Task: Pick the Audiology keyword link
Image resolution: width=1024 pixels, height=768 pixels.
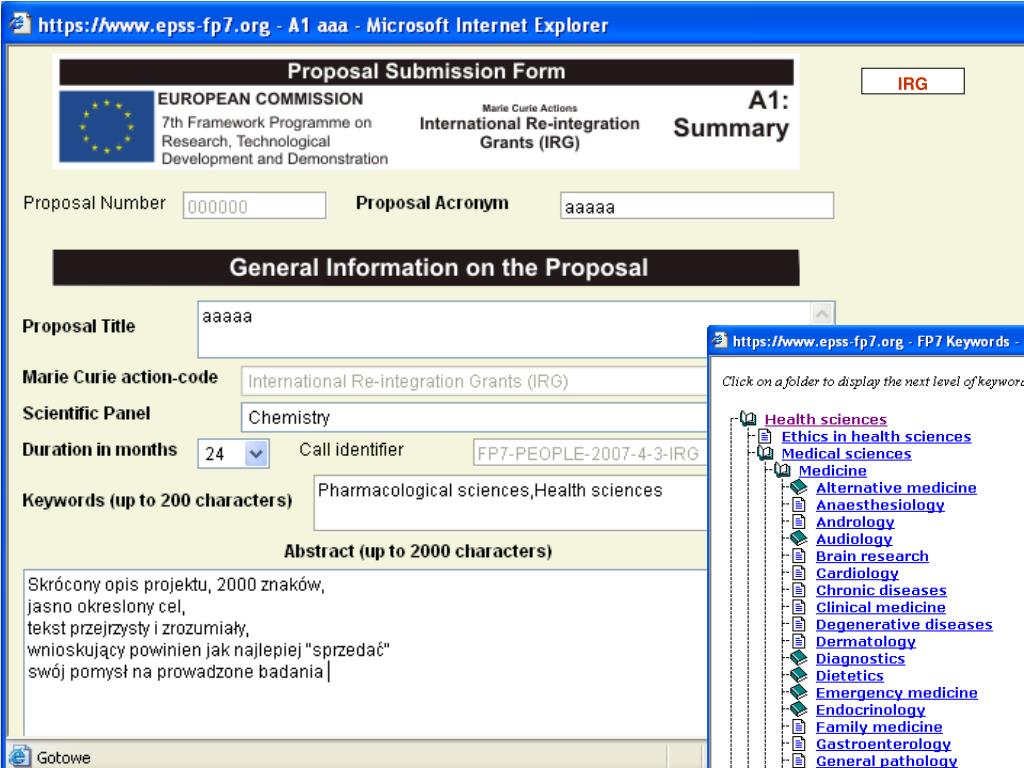Action: tap(854, 539)
